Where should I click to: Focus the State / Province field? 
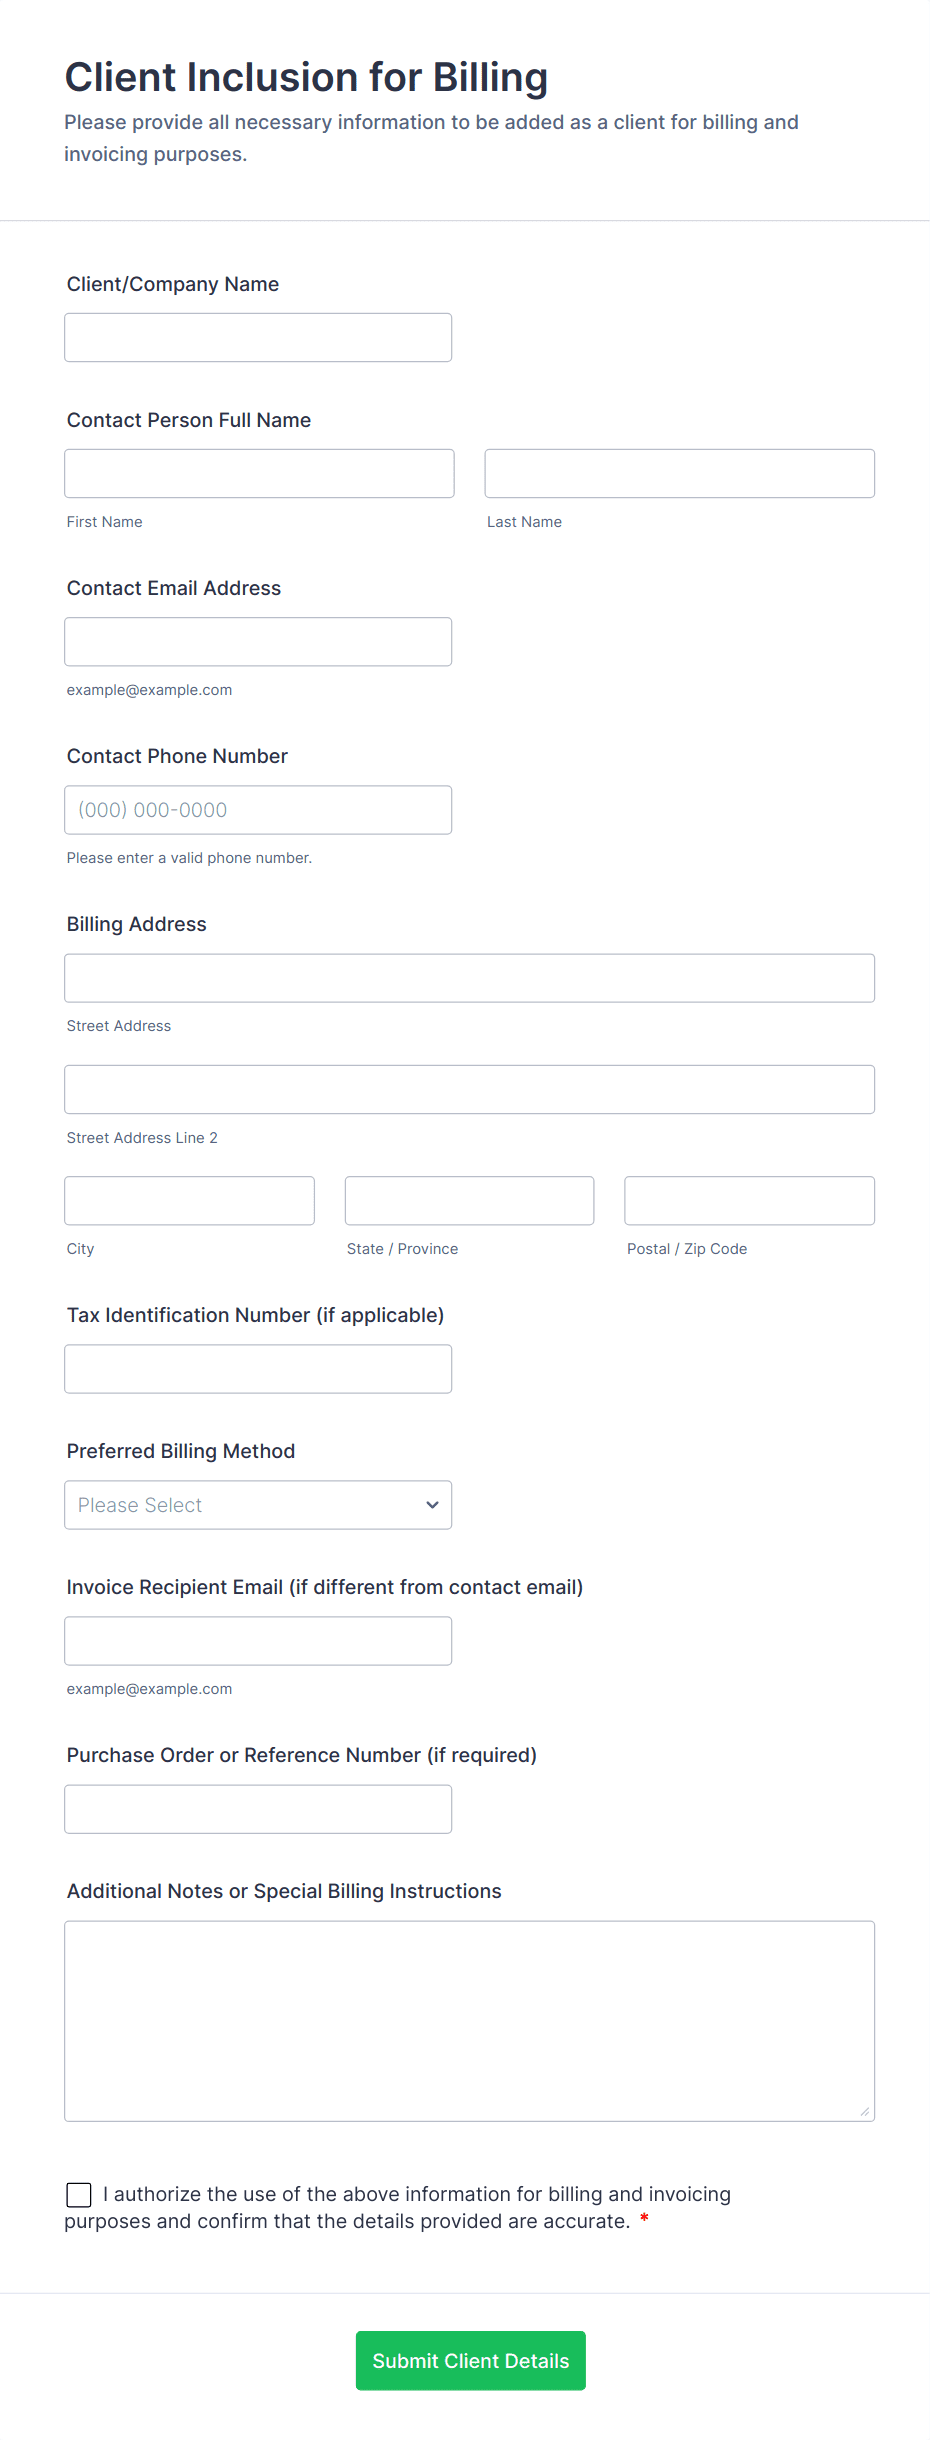point(469,1201)
